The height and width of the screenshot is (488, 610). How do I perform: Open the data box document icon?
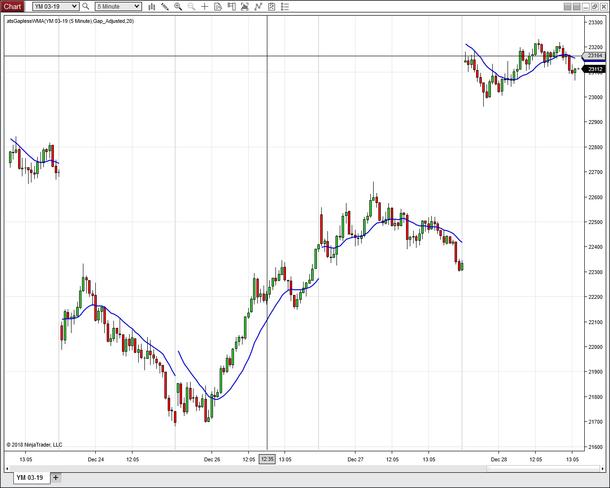(x=218, y=7)
